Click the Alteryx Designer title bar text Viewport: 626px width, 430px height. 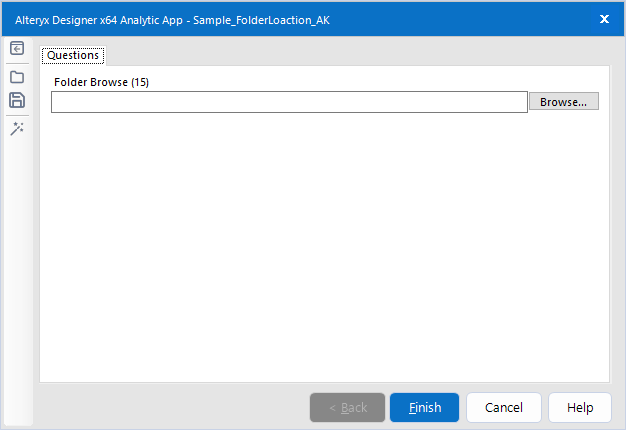pyautogui.click(x=172, y=19)
